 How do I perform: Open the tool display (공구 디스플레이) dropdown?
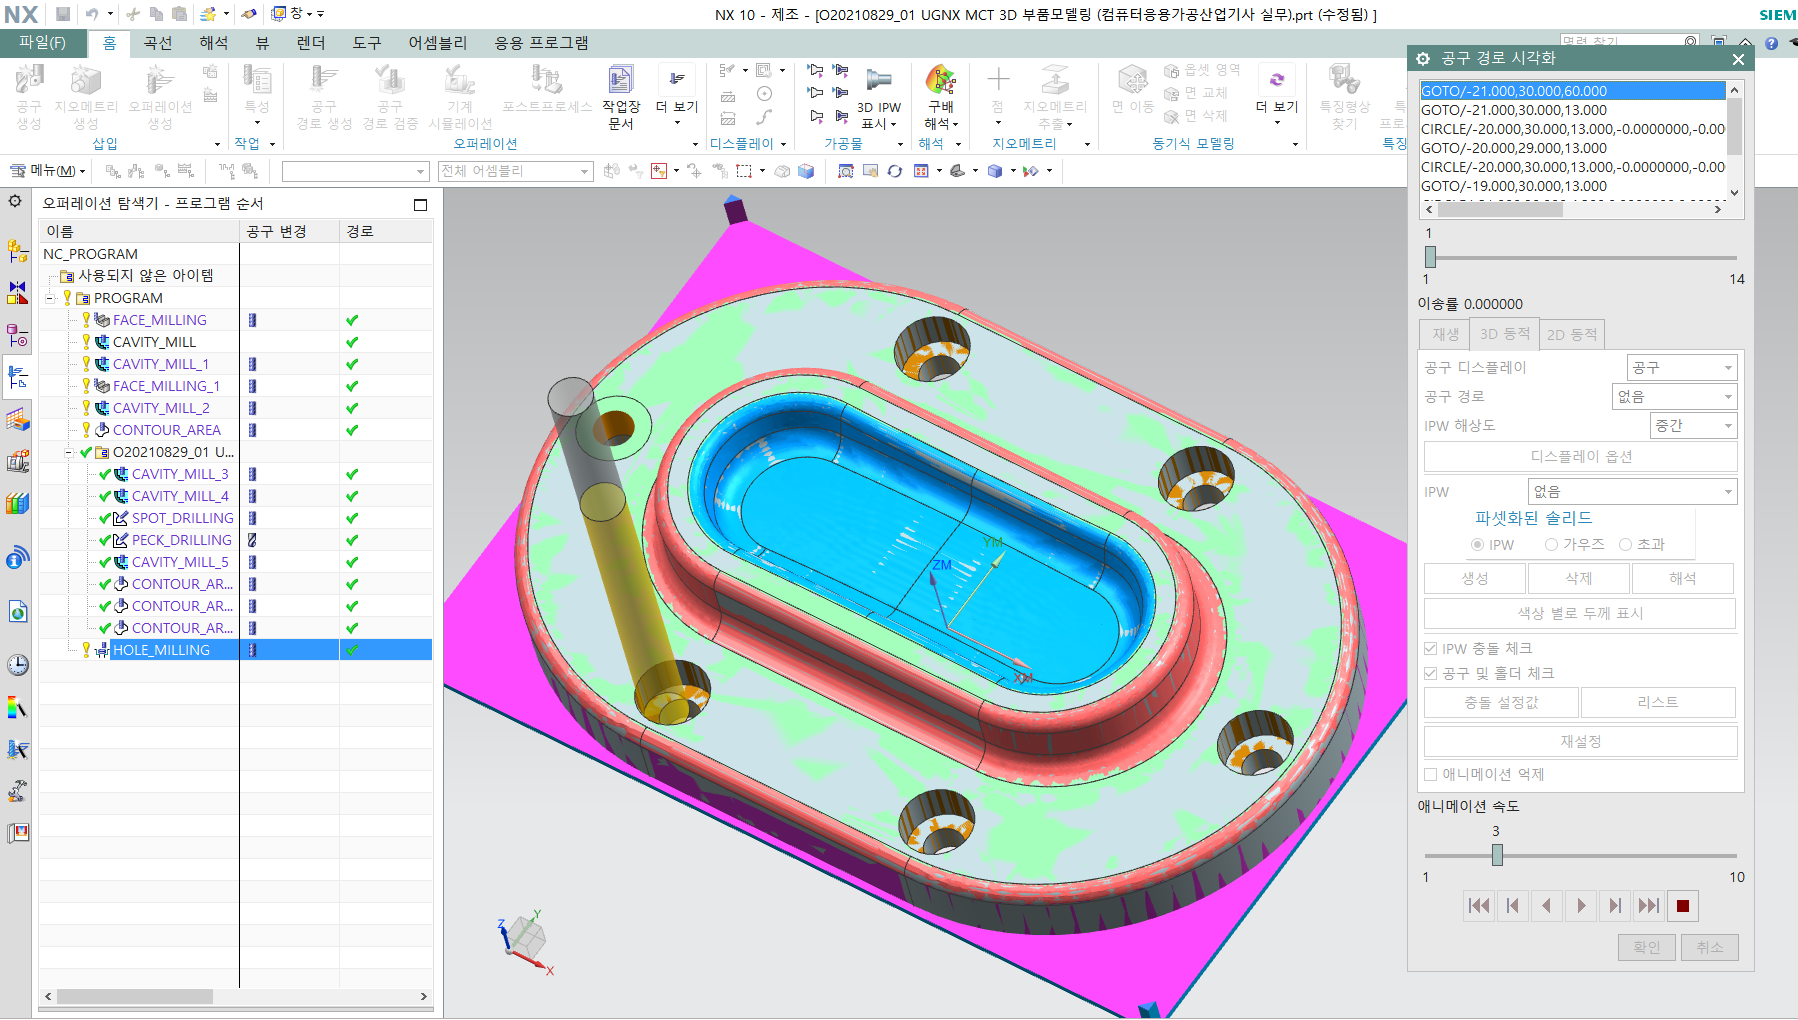click(1682, 368)
